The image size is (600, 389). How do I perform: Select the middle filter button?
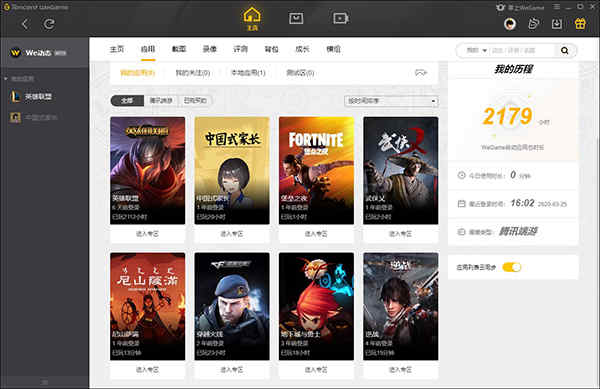[x=161, y=101]
